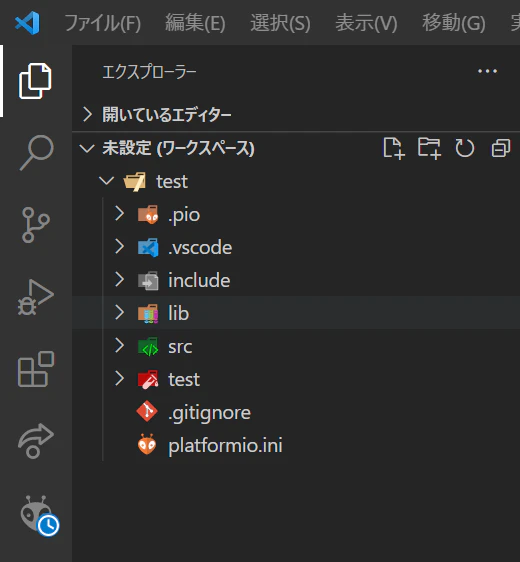The height and width of the screenshot is (562, 520).
Task: Select the .vscode folder label
Action: [200, 248]
